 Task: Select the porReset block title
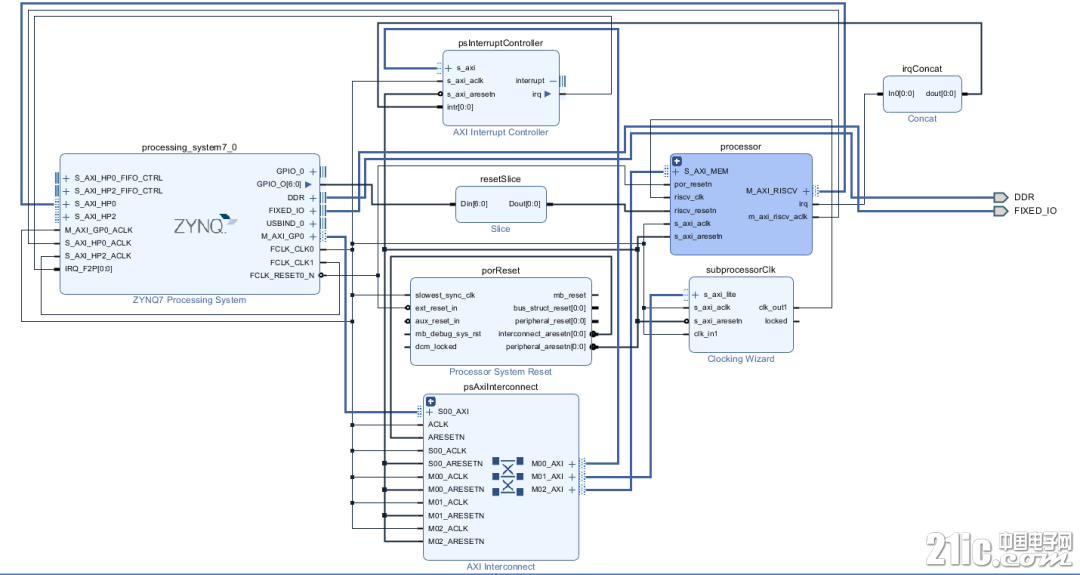point(501,271)
